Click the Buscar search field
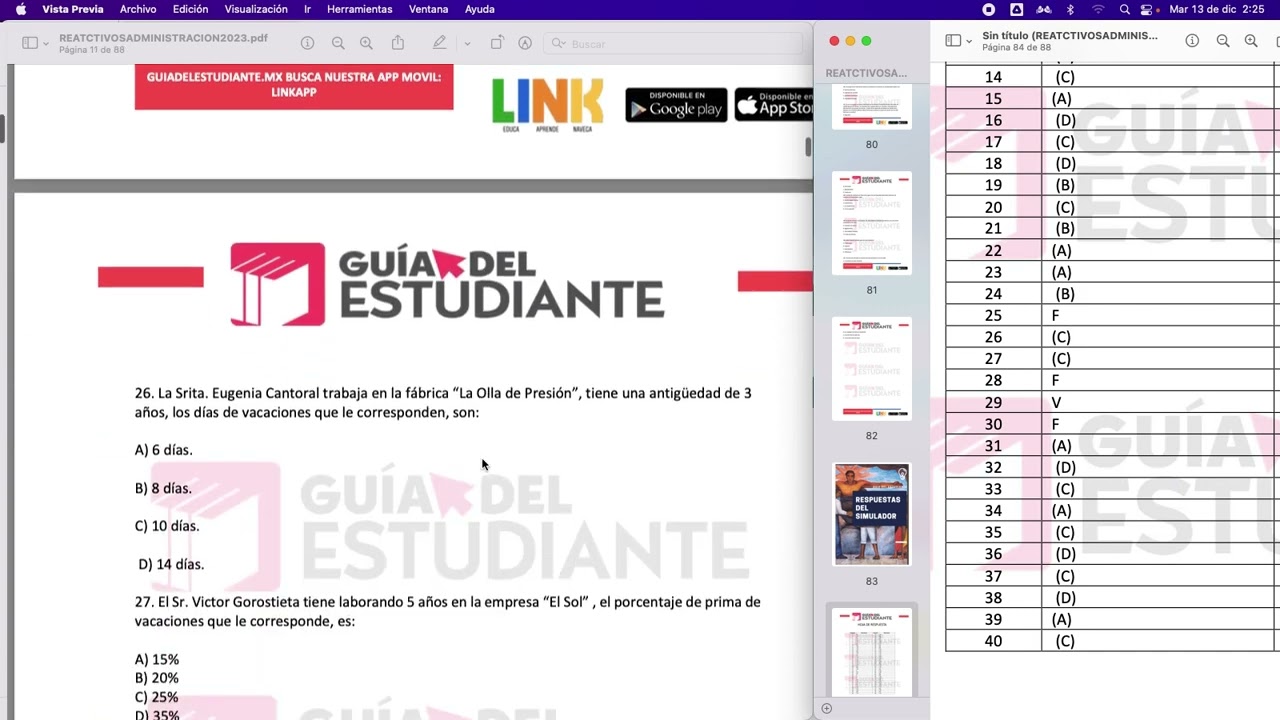This screenshot has width=1280, height=720. pyautogui.click(x=673, y=44)
